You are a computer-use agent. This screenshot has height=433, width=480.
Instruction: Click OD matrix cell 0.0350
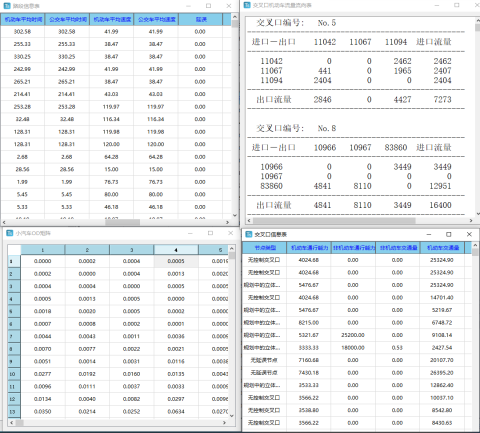(43, 412)
